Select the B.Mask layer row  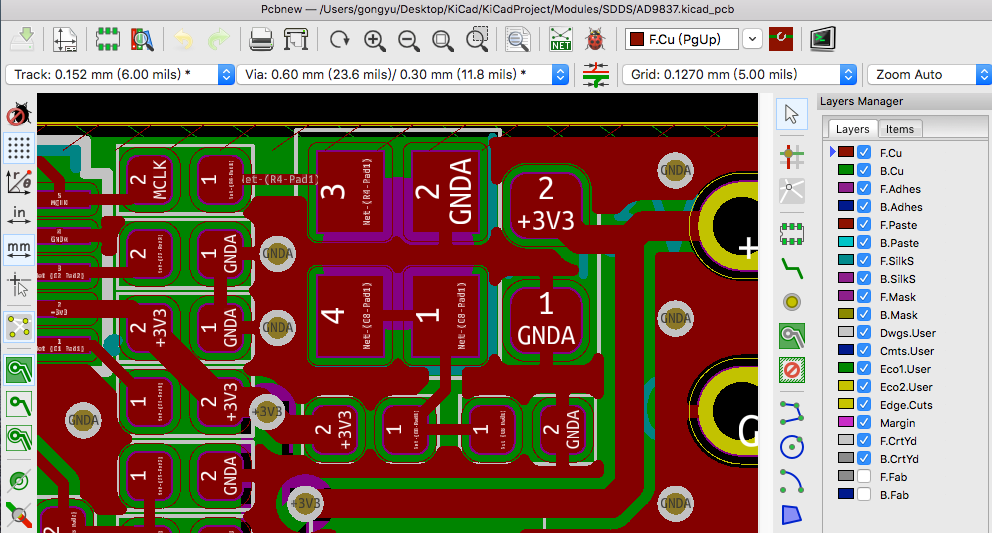(x=907, y=315)
